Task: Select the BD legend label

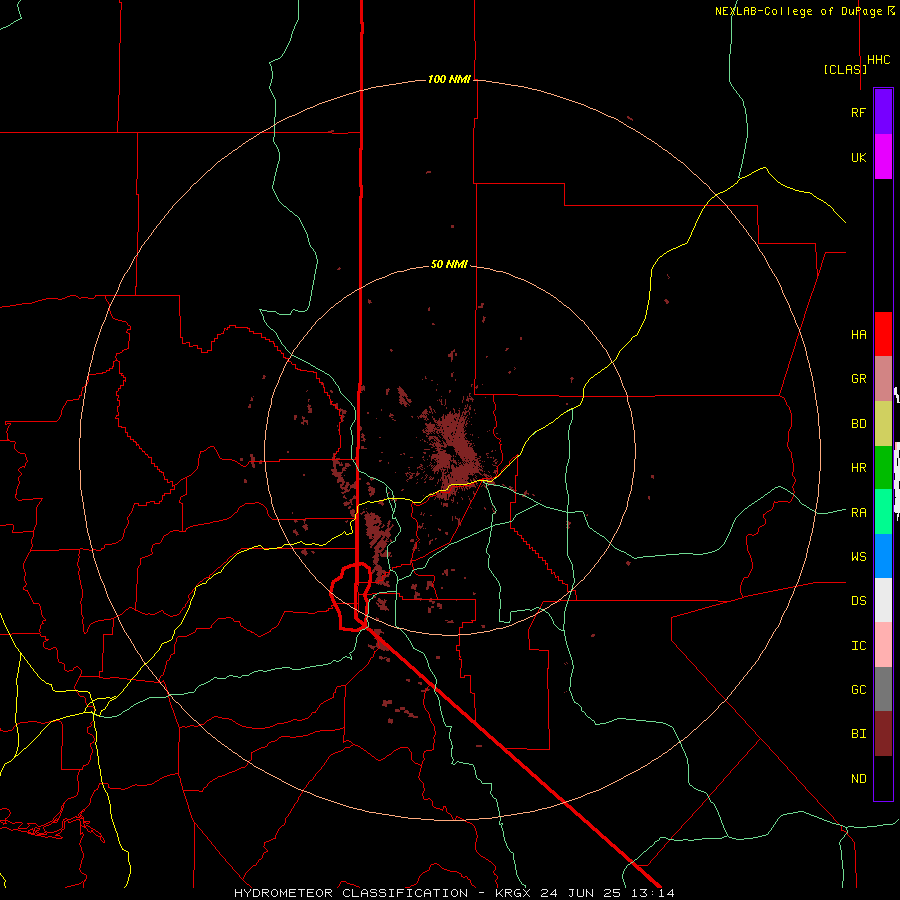Action: 858,424
